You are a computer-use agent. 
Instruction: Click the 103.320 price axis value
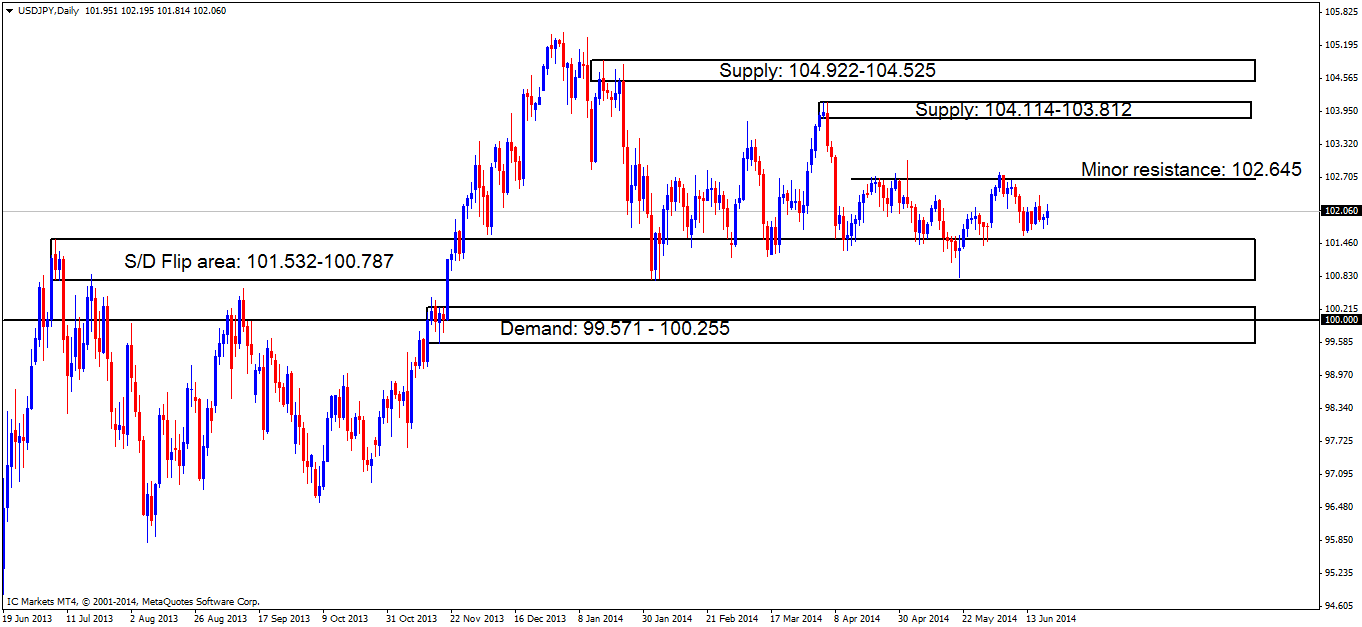[x=1340, y=144]
